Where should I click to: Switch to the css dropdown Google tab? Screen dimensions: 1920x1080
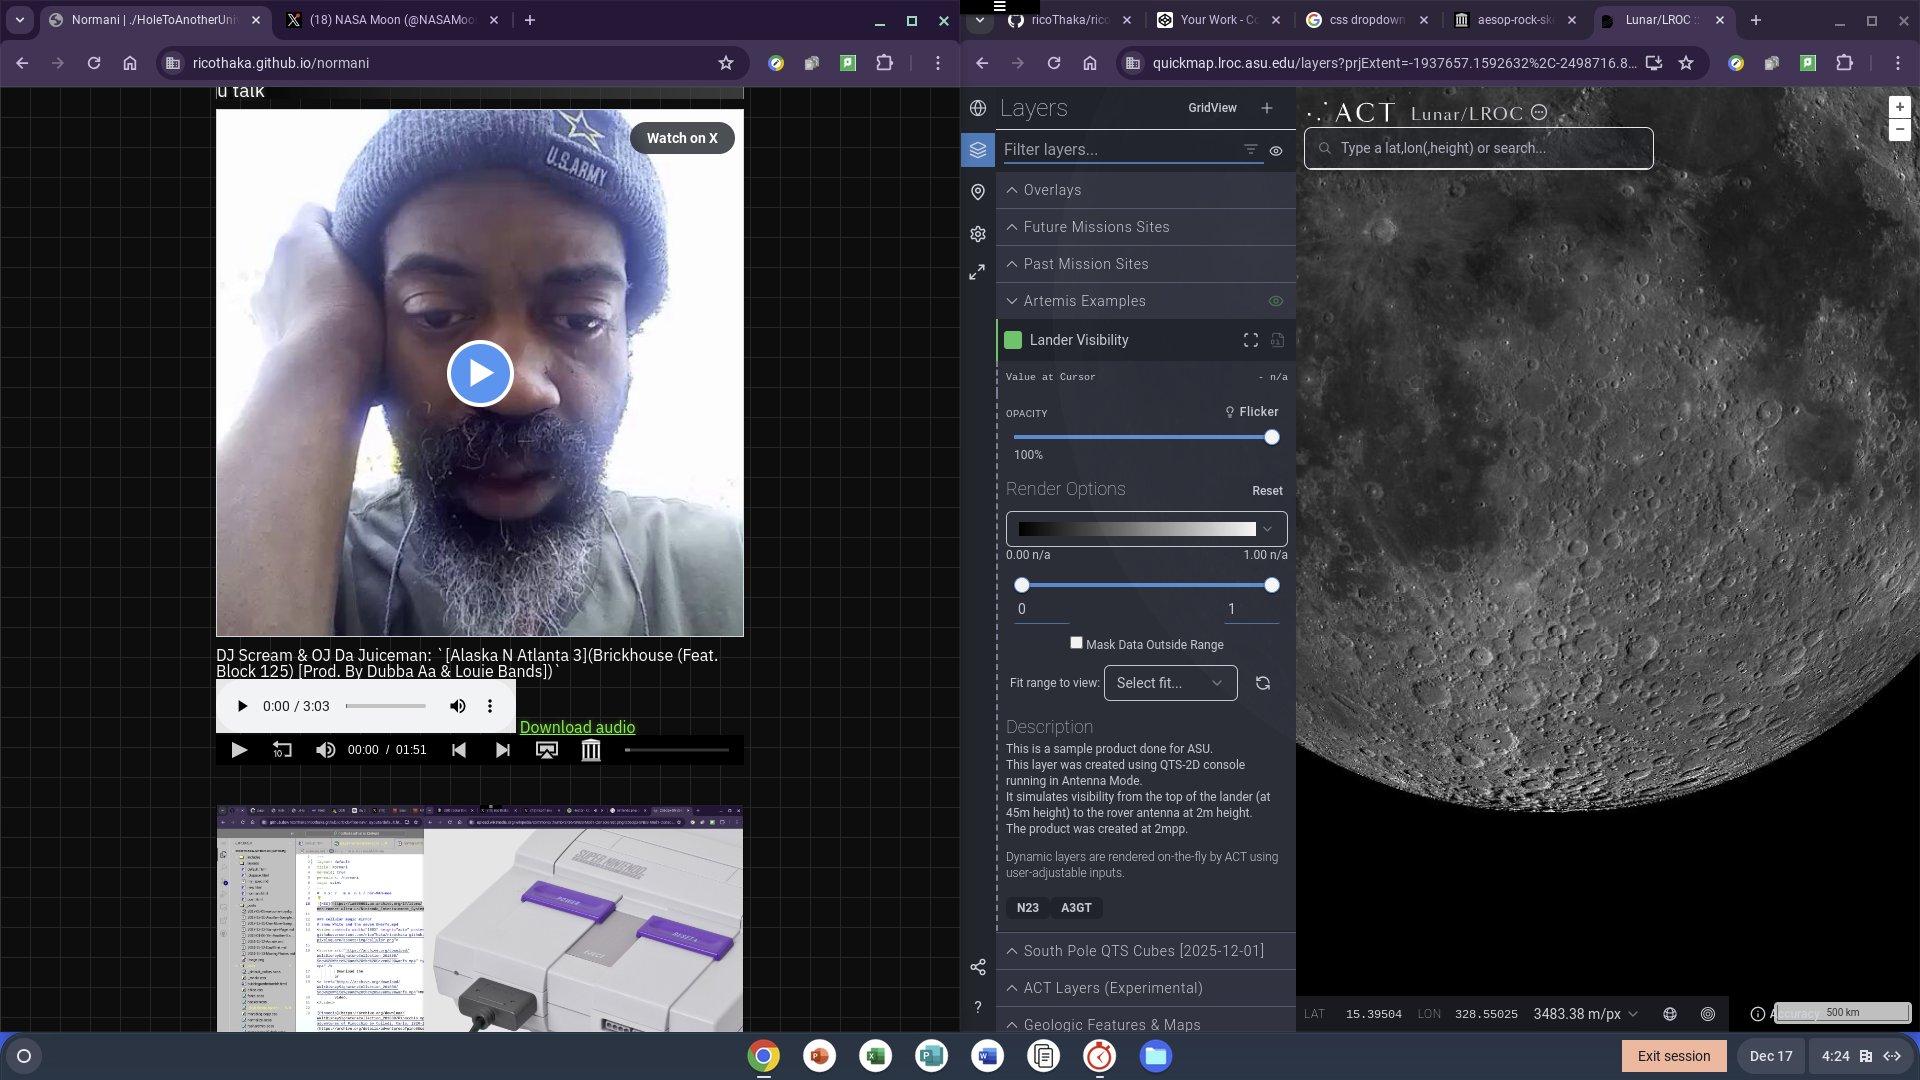(x=1367, y=20)
